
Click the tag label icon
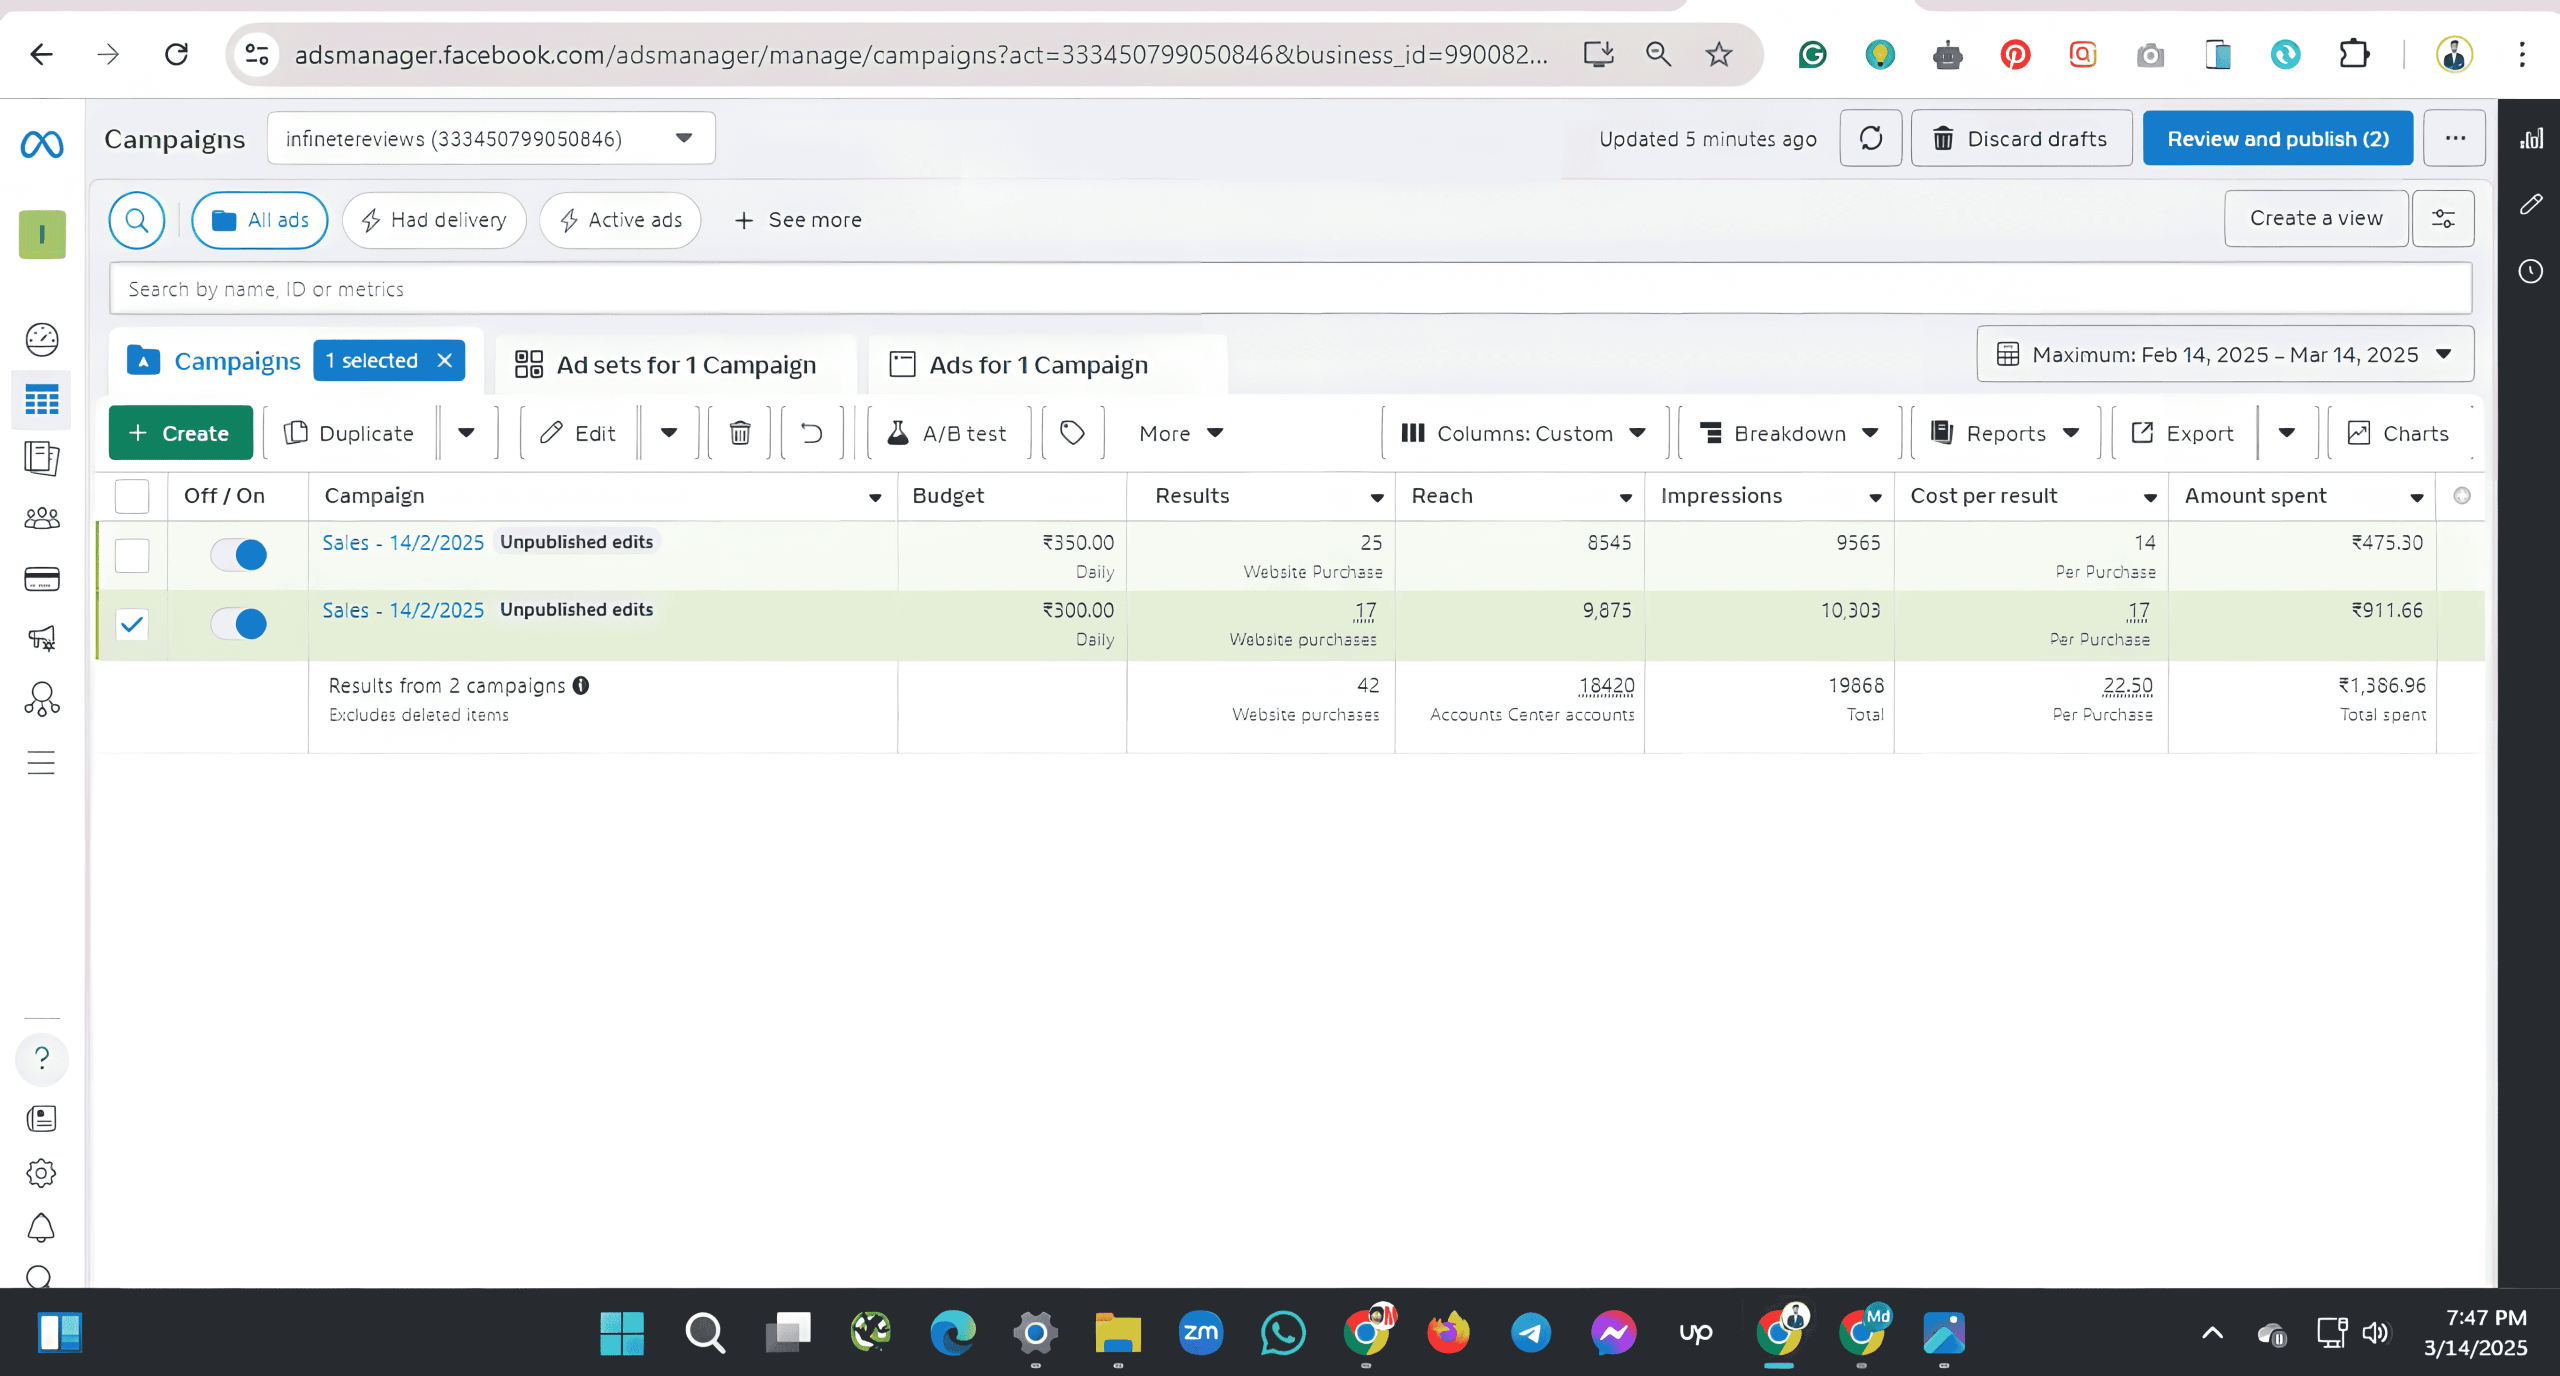1072,433
